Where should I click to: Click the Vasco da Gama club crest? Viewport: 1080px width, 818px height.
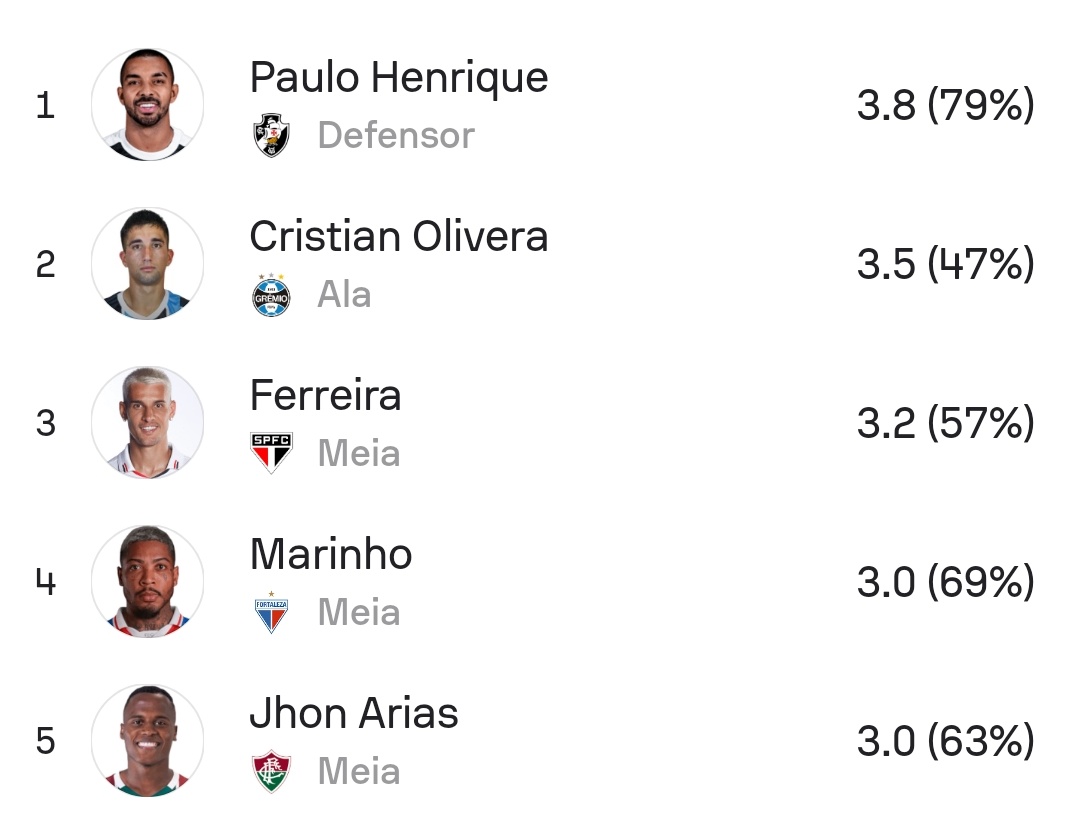(271, 135)
